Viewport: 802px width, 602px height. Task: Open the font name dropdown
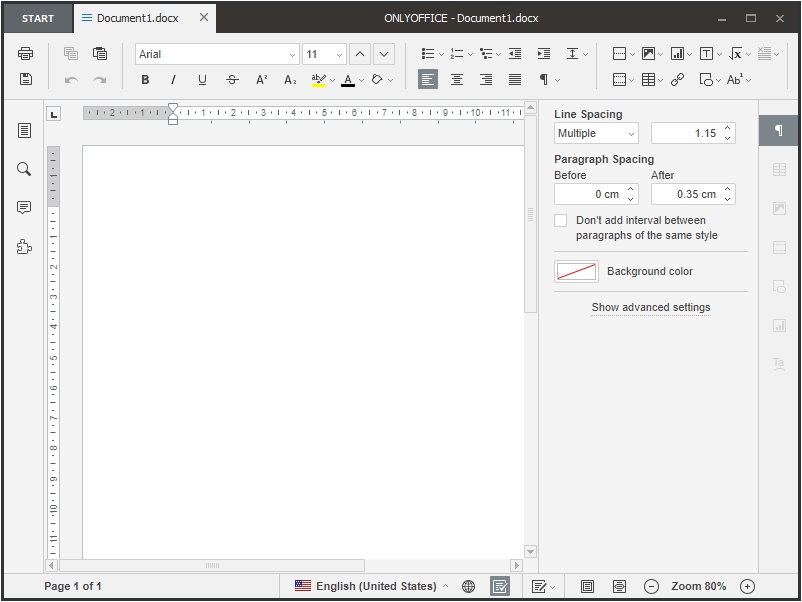coord(292,55)
